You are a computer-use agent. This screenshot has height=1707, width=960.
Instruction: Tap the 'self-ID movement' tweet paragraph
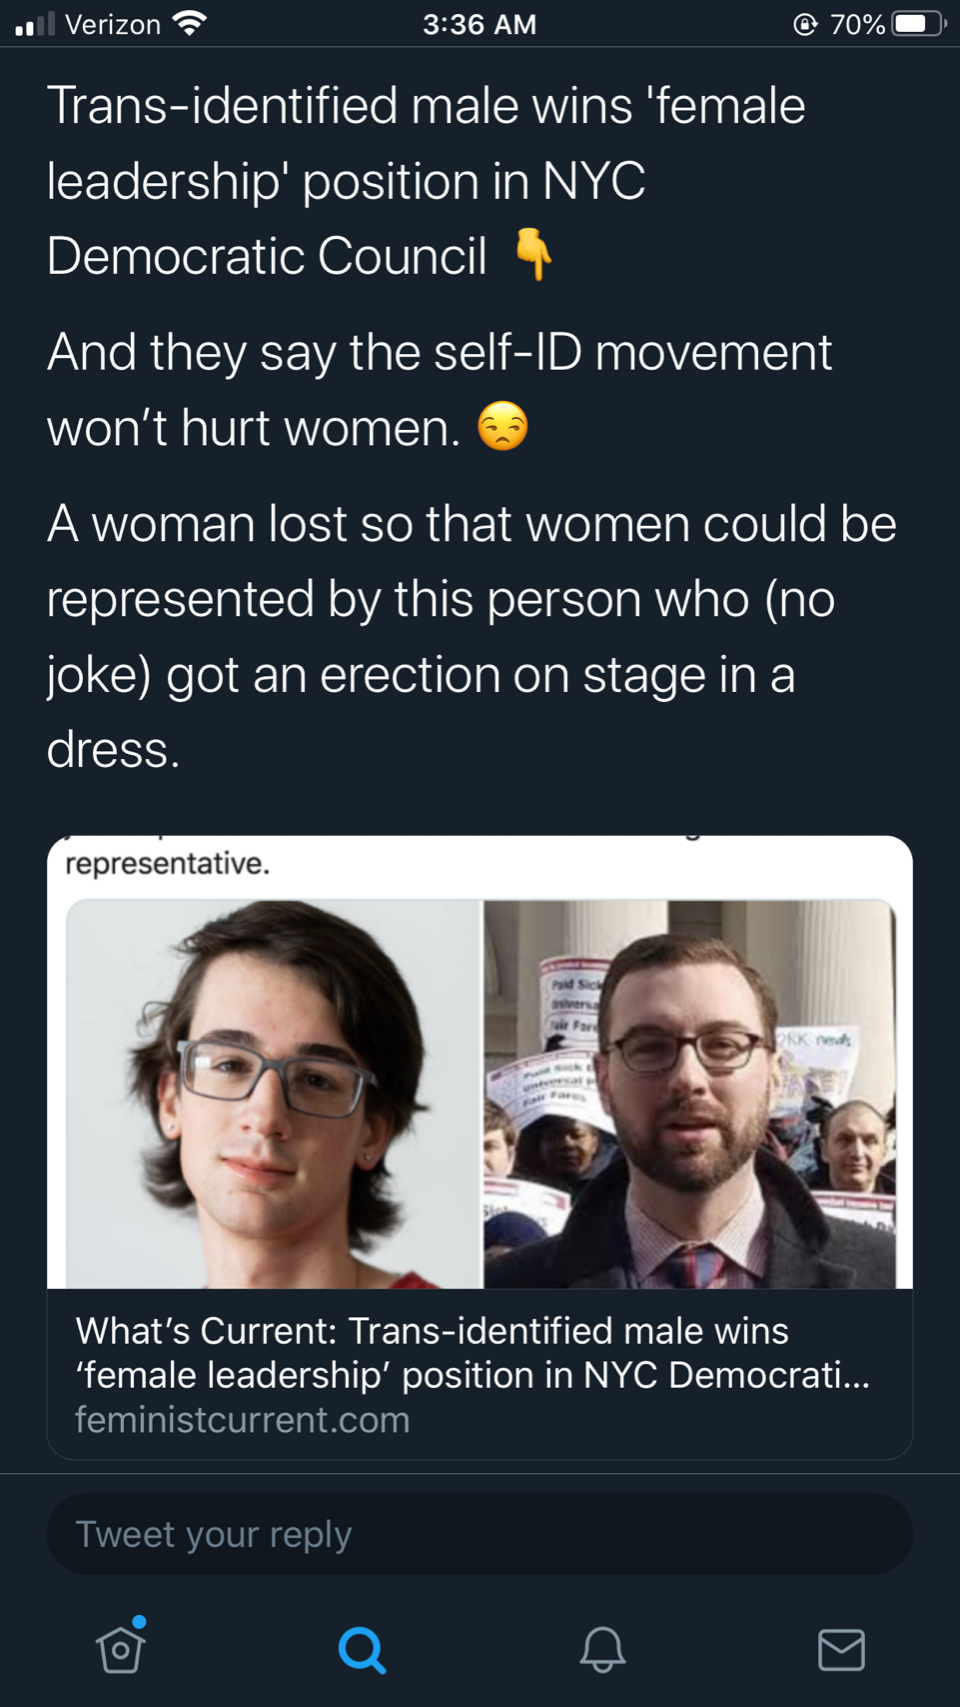point(439,390)
